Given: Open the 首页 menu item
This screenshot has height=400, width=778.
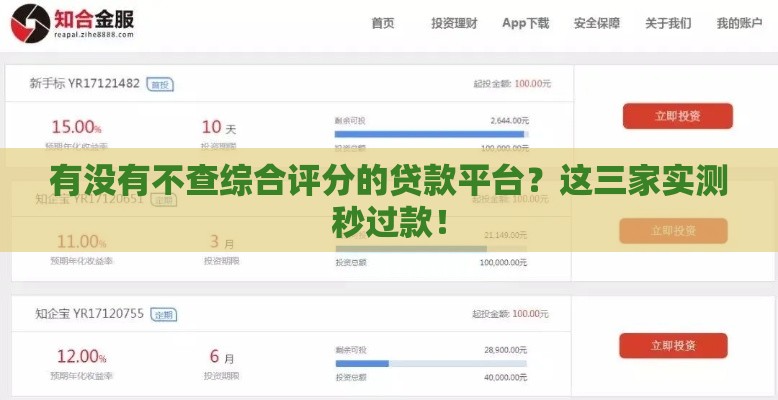Looking at the screenshot, I should (x=383, y=23).
